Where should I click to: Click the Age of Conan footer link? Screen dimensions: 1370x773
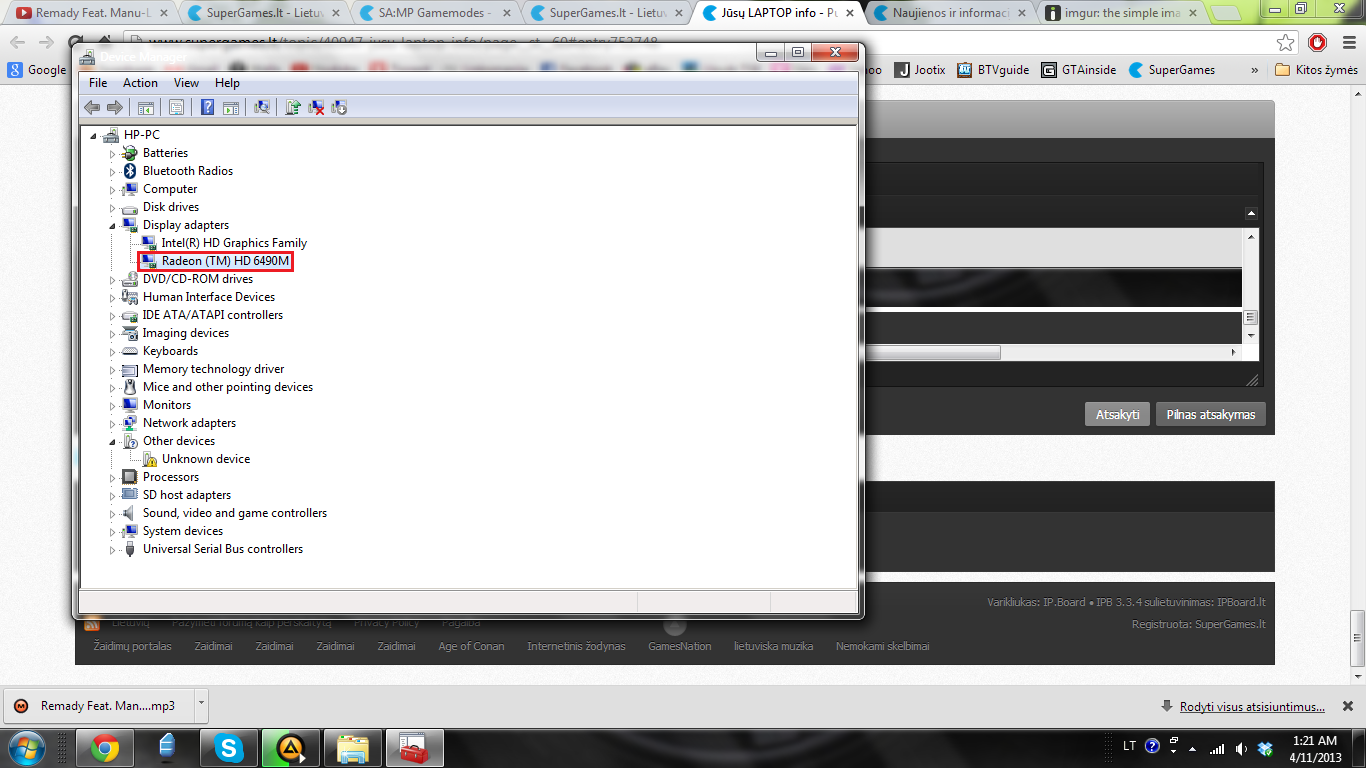[471, 646]
